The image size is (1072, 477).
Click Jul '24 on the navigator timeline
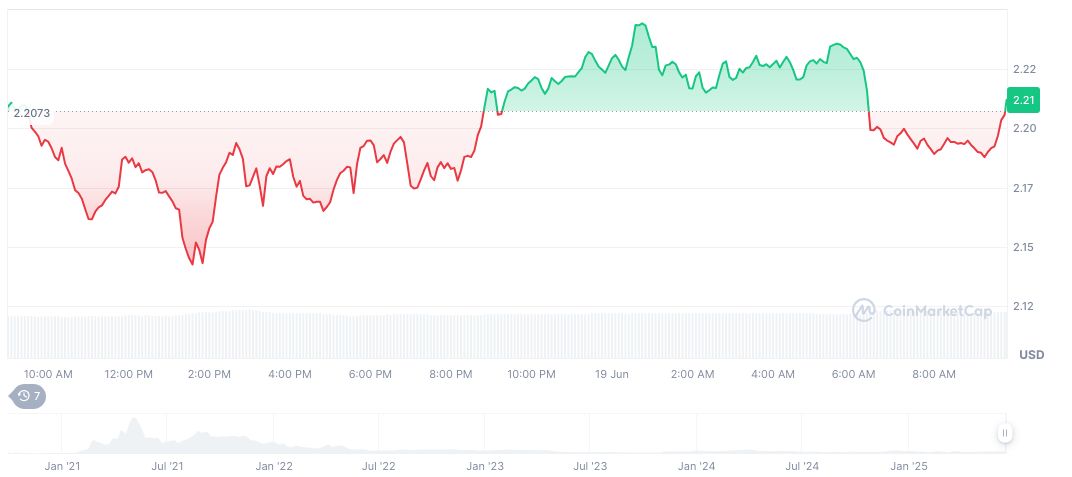tap(802, 466)
